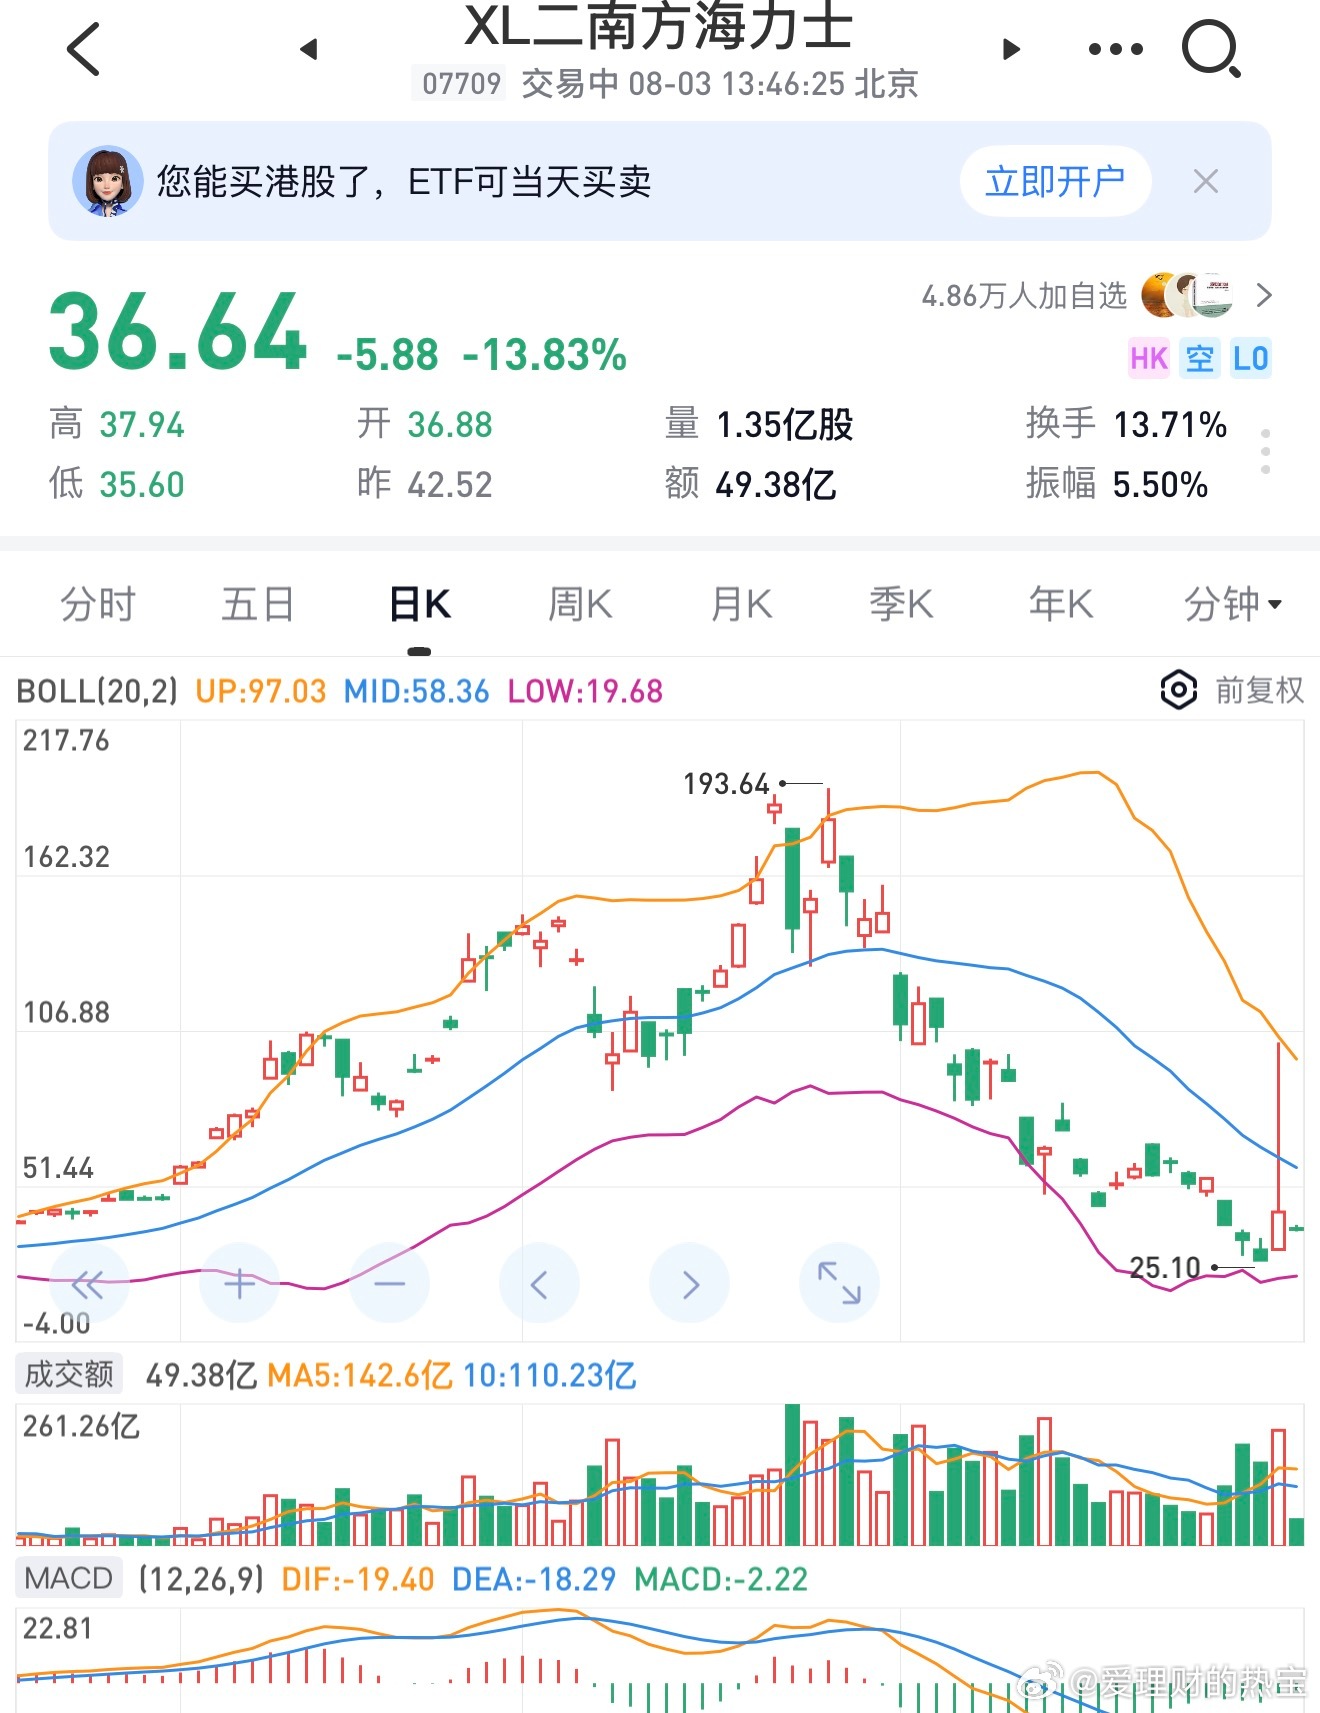Move chart right with right chevron
Screen dimensions: 1320x1713
coord(689,1284)
